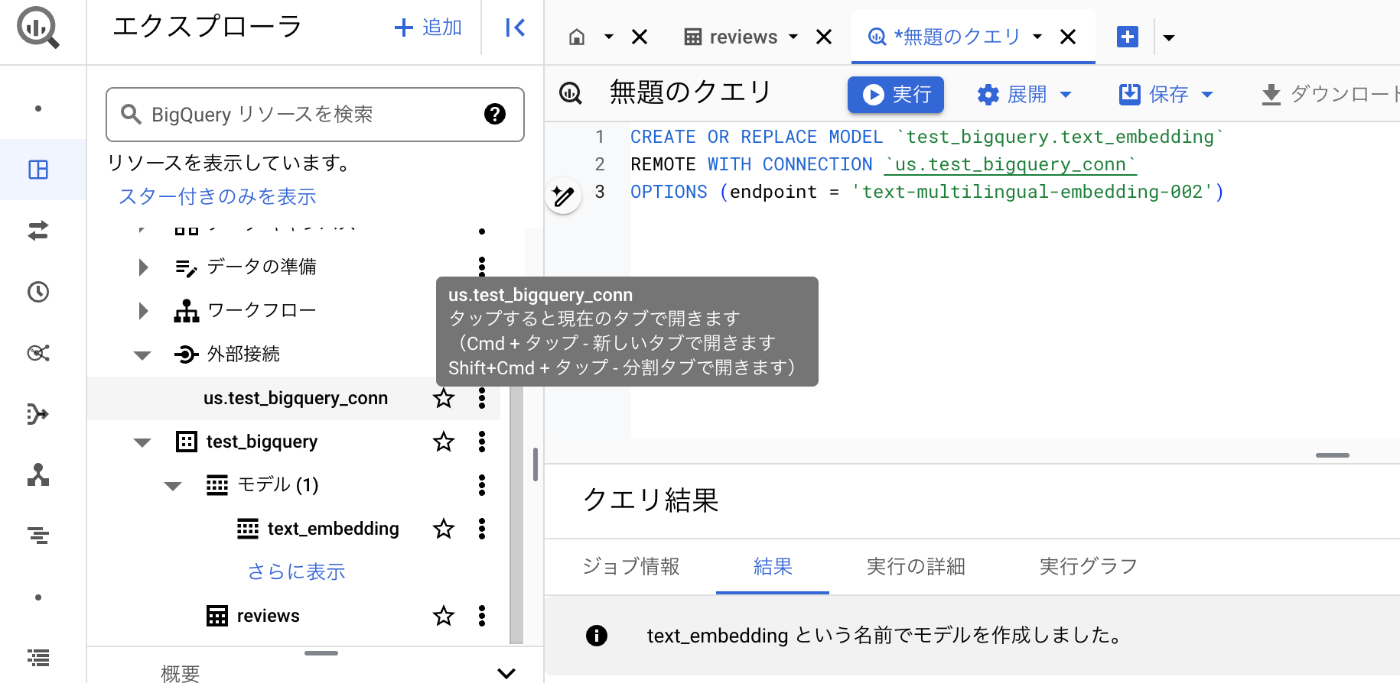Open the horizontal bars sidebar icon
1400x683 pixels.
[x=38, y=536]
